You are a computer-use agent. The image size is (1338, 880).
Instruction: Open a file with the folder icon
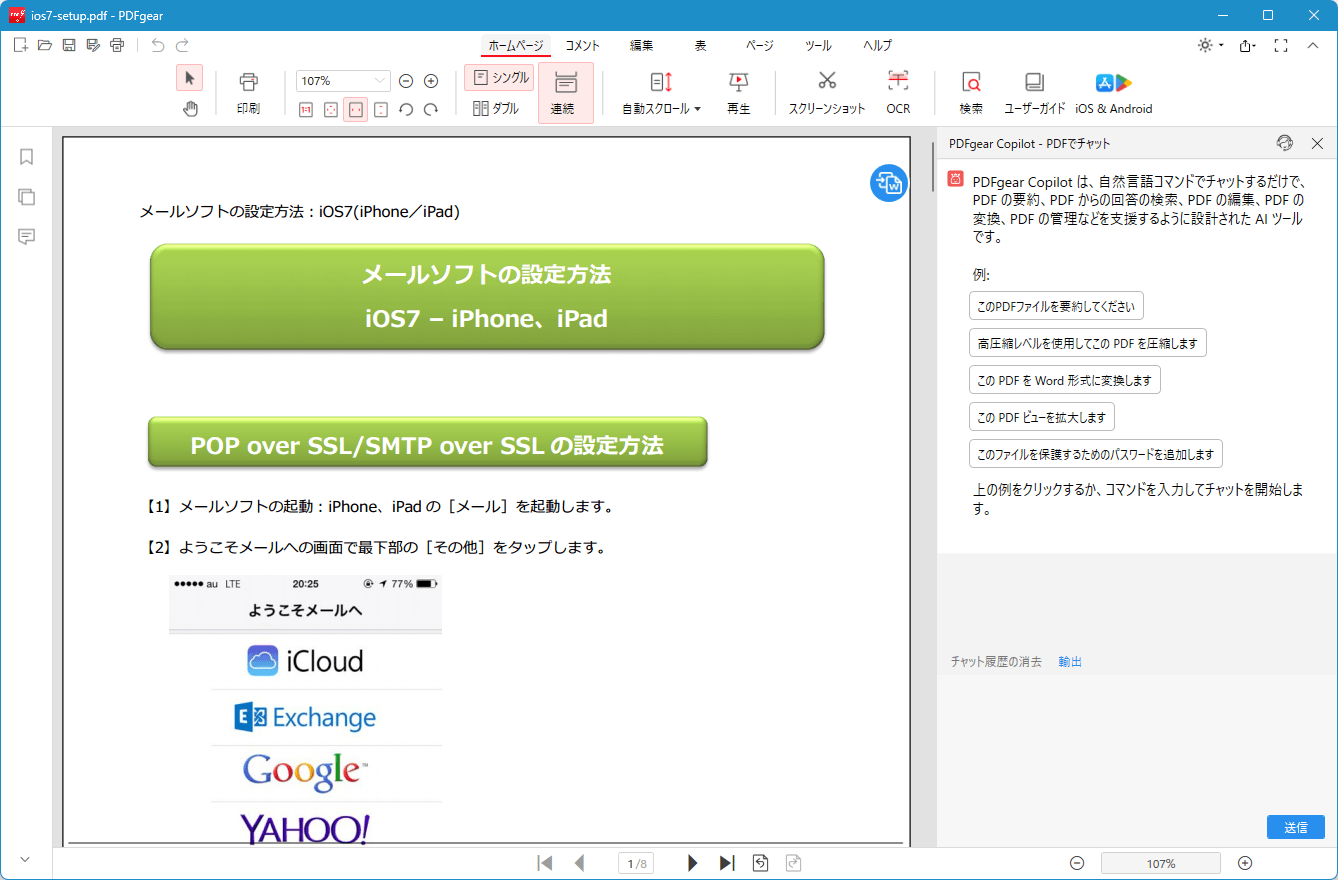tap(45, 45)
